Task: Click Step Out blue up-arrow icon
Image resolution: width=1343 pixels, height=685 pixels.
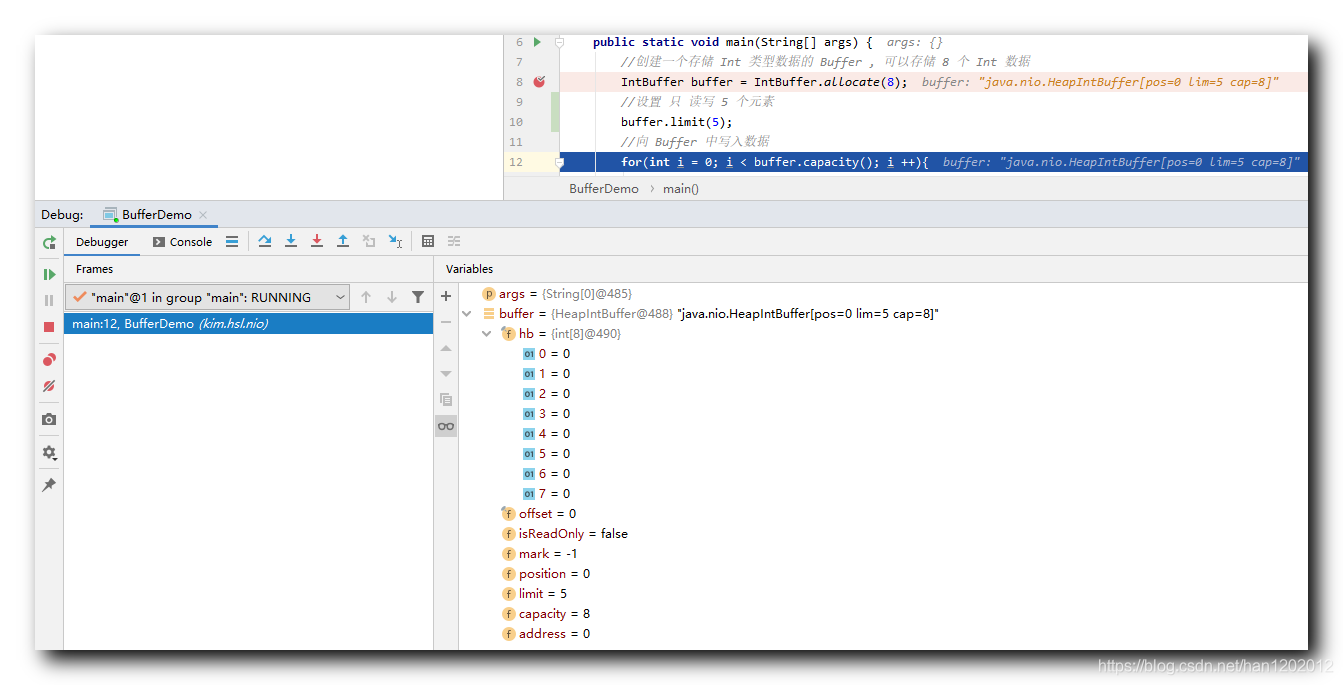Action: (343, 241)
